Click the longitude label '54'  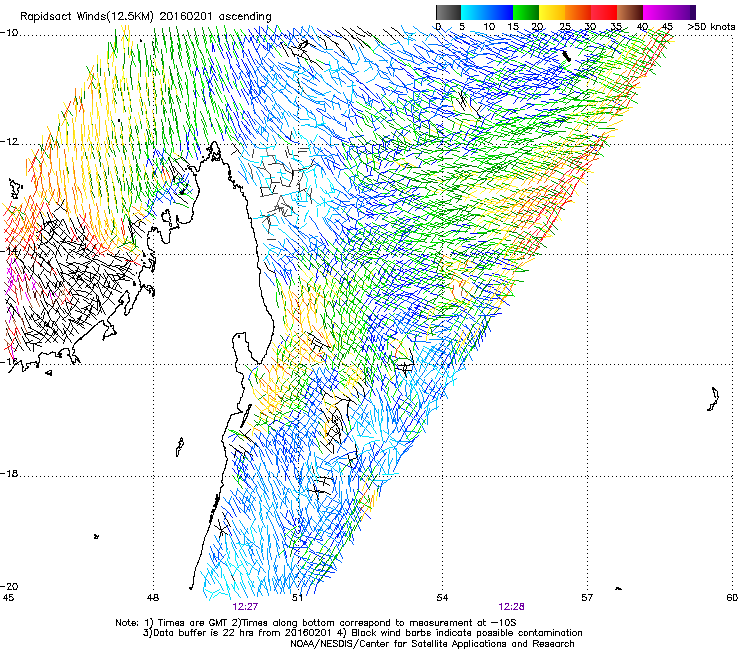(x=442, y=598)
